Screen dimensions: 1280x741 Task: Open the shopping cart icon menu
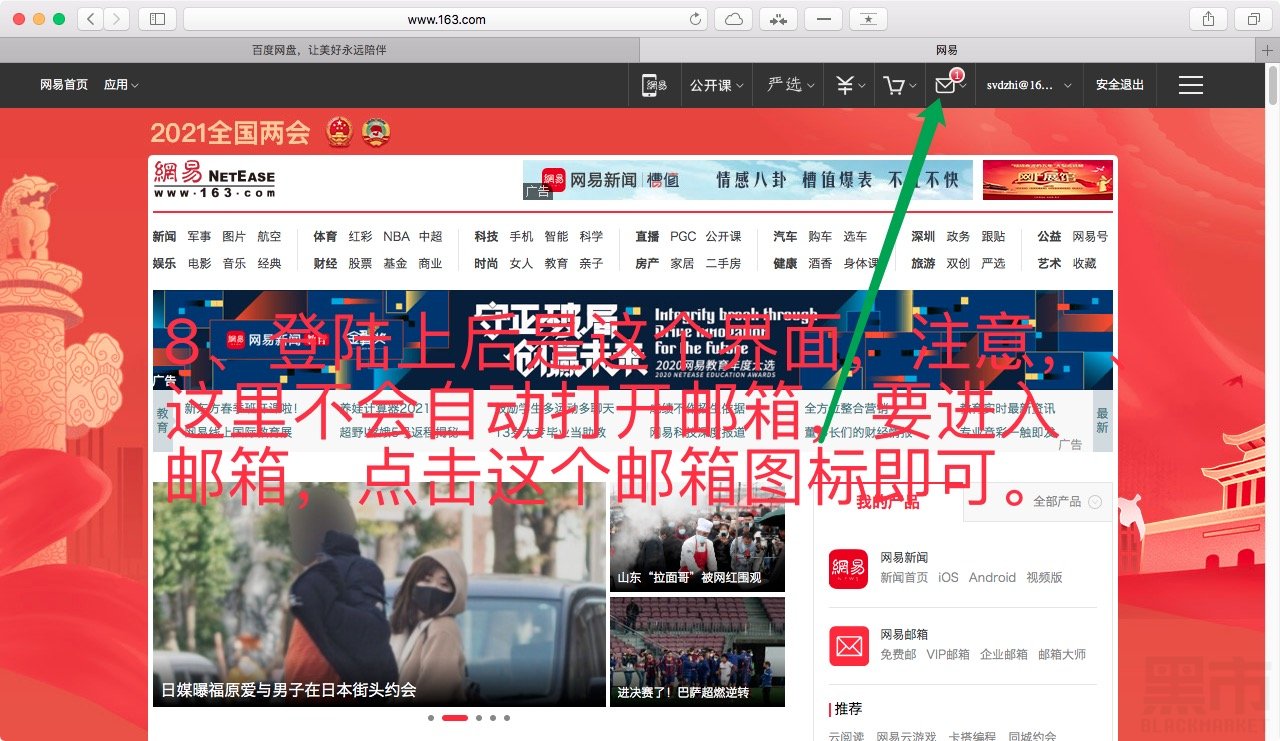tap(894, 86)
